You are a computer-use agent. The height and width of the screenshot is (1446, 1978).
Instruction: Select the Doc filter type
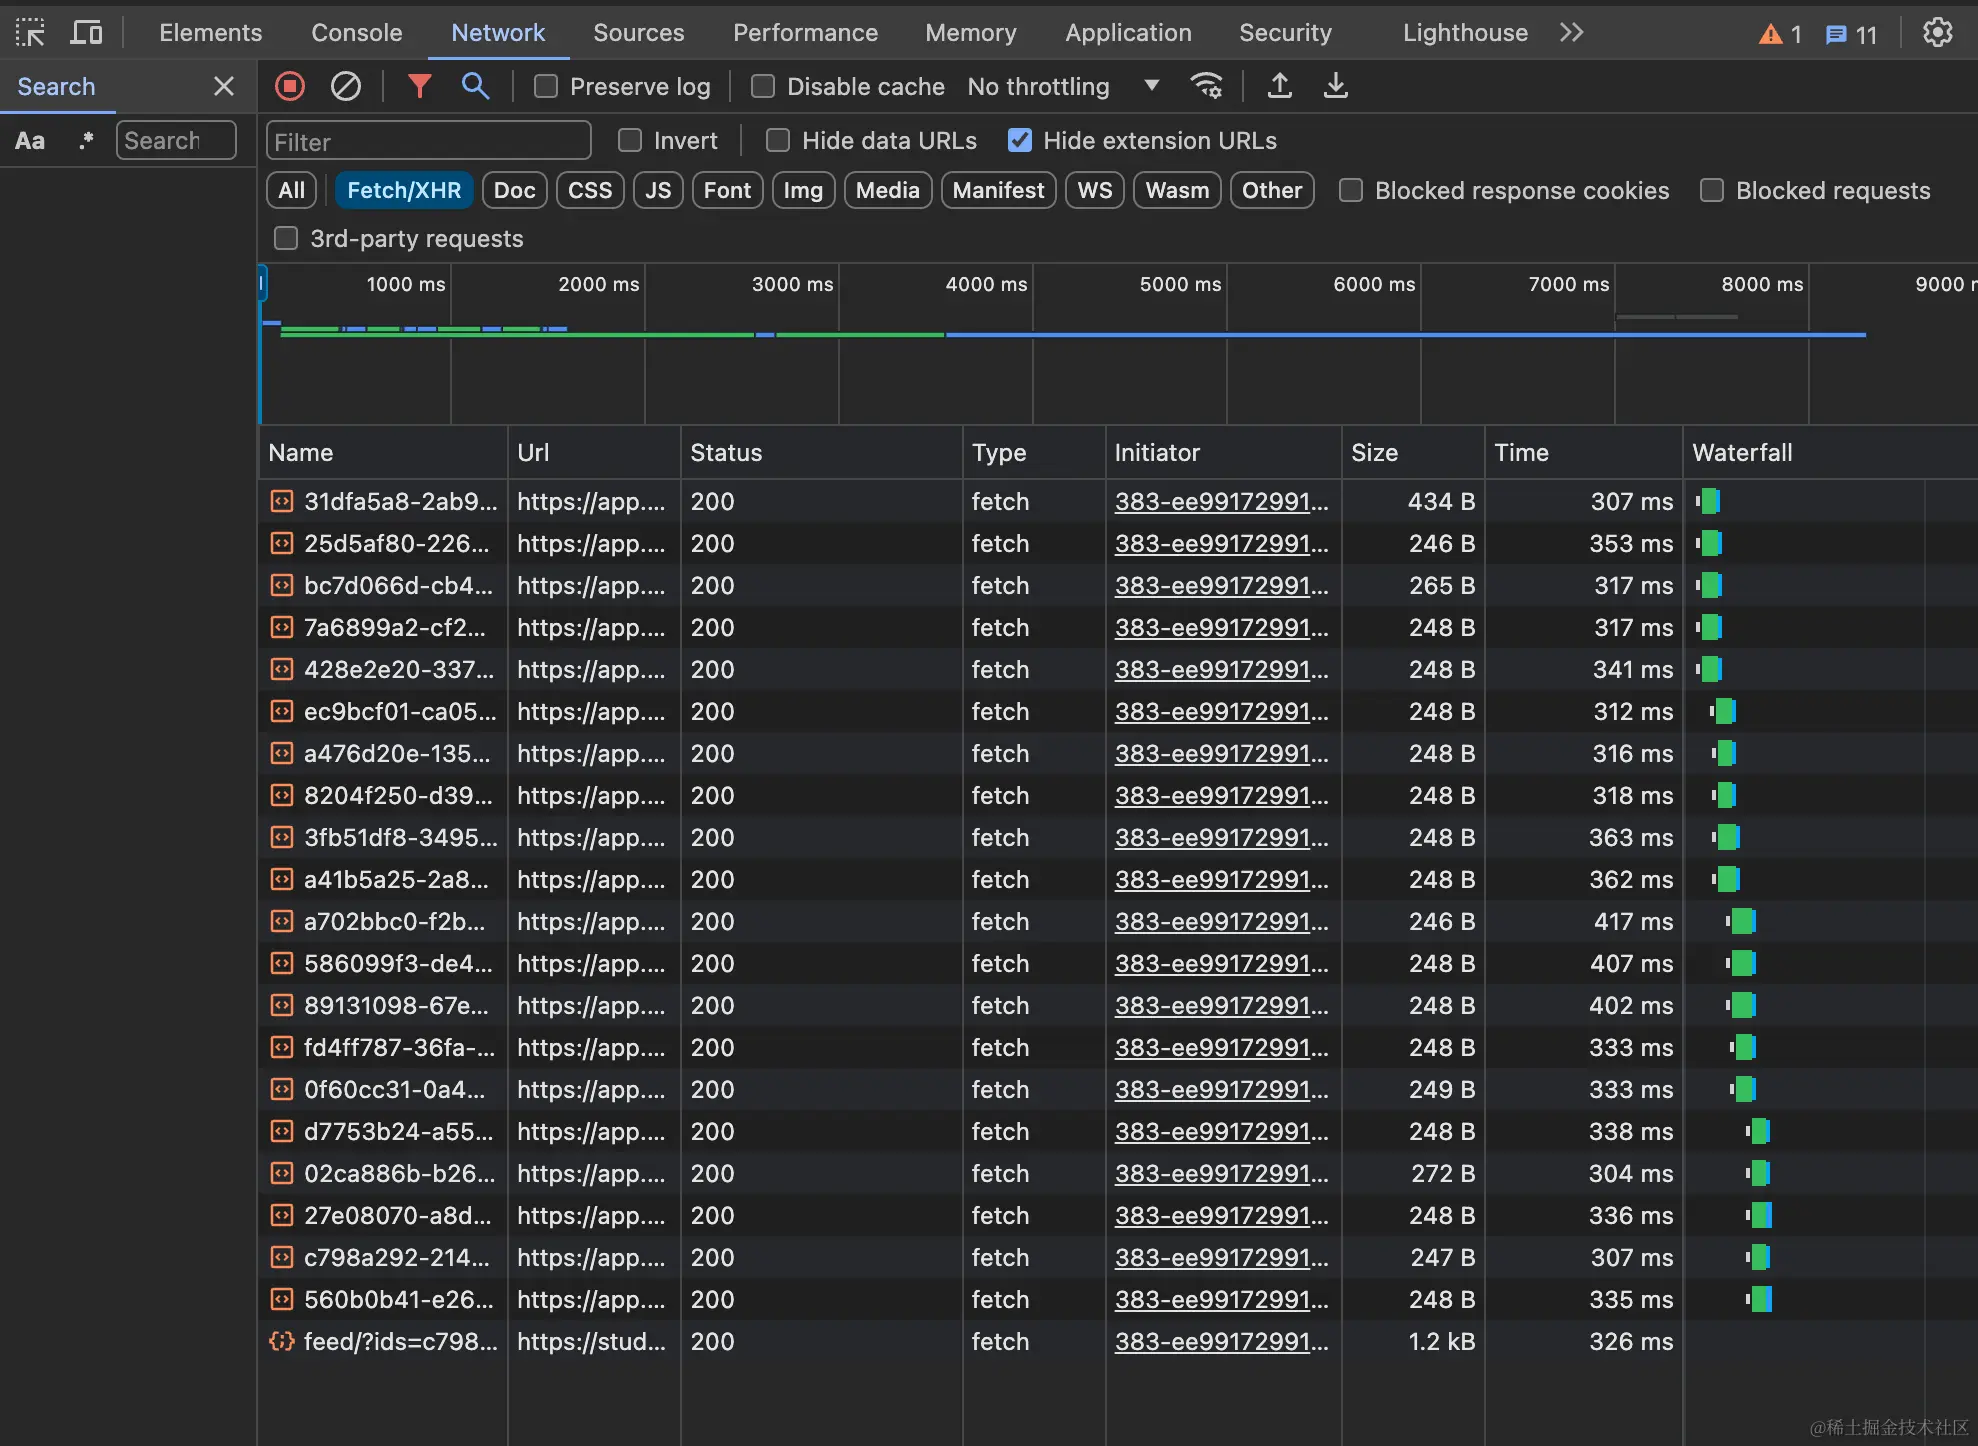tap(514, 190)
